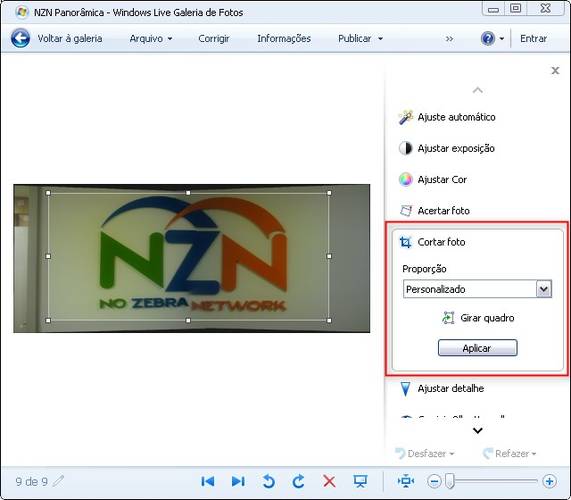Open Ajustar detalhe triangle icon
Screen dimensions: 571x500
pyautogui.click(x=405, y=389)
